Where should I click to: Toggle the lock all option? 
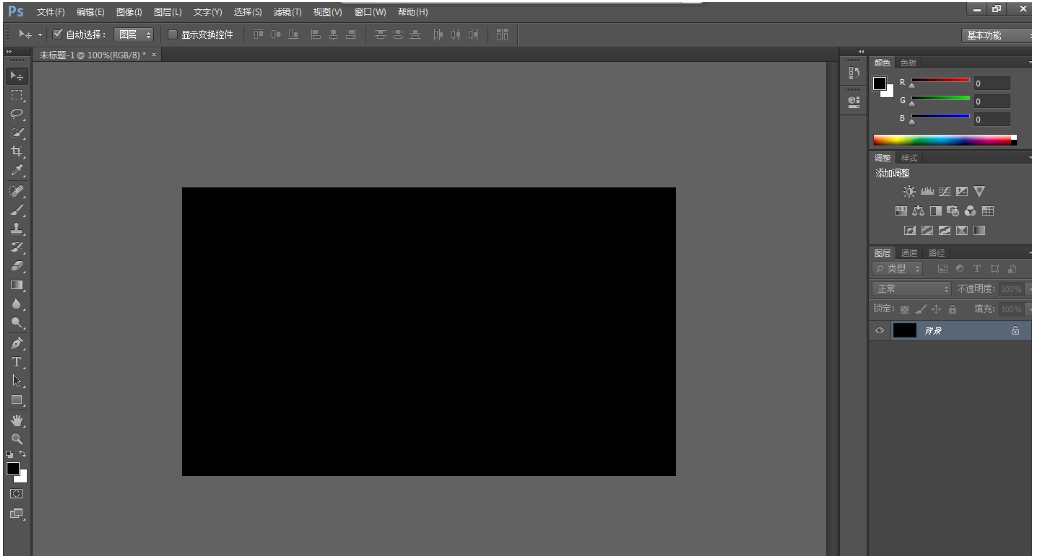952,309
